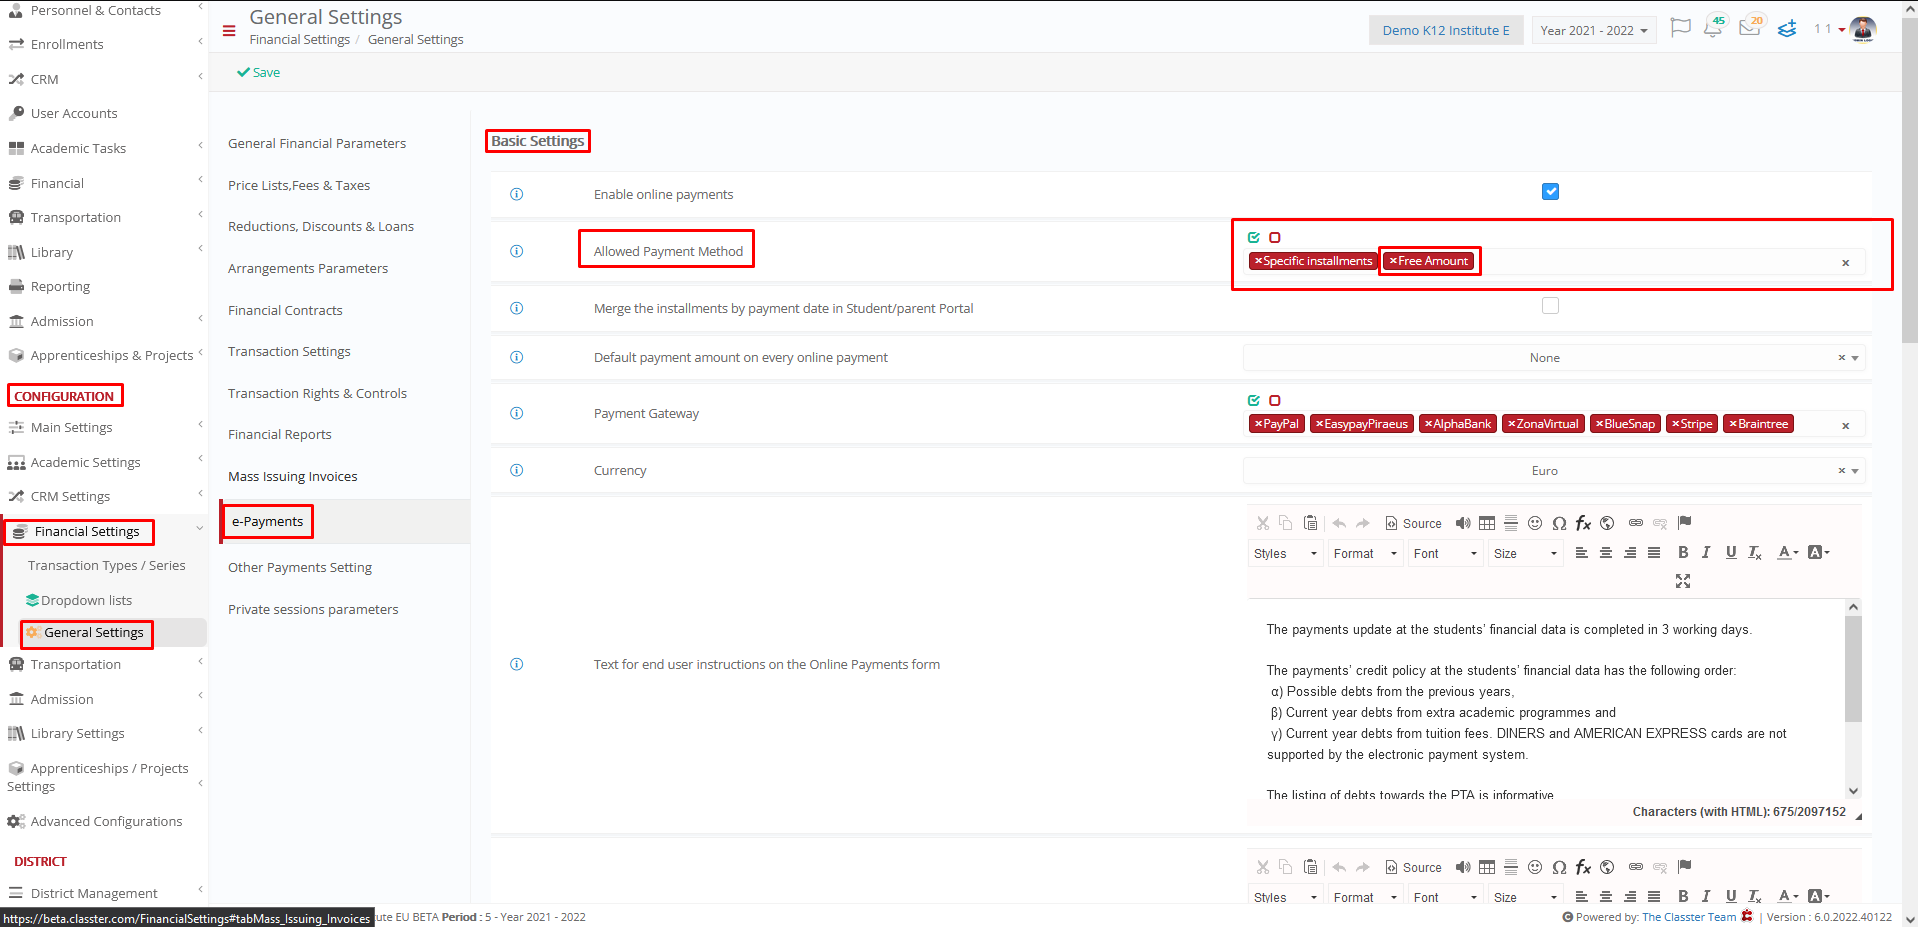Open Styles dropdown in first editor
The image size is (1918, 927).
tap(1286, 553)
